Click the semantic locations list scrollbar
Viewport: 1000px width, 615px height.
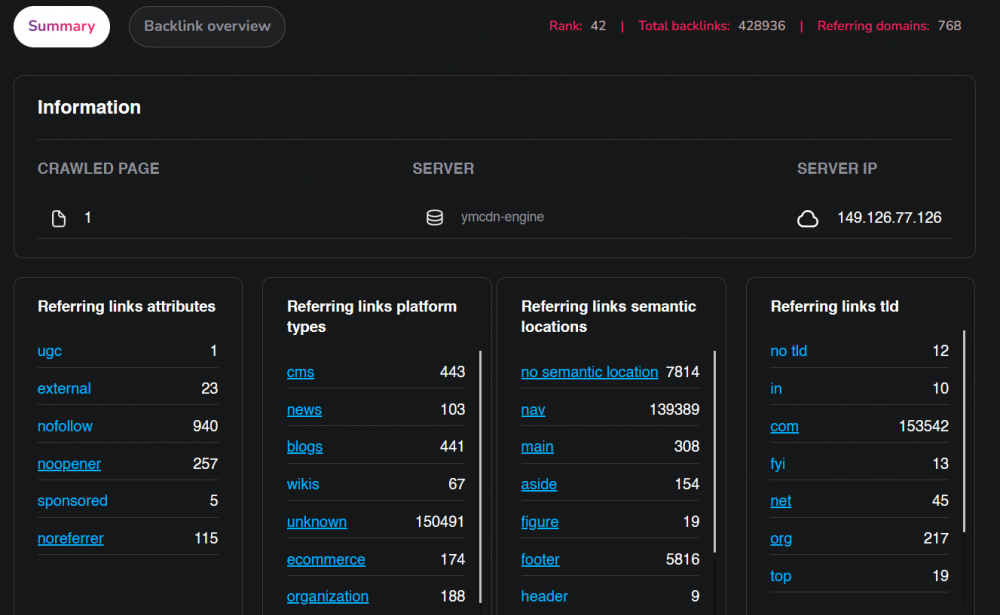pos(714,451)
